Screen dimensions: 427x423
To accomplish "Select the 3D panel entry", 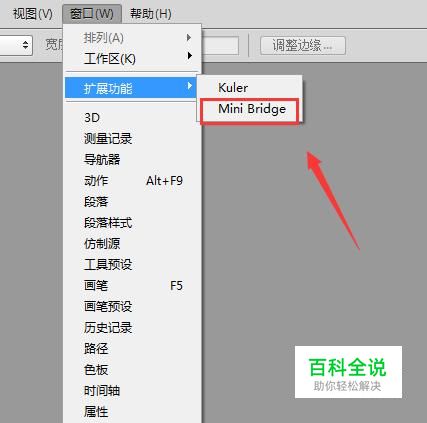I will [x=133, y=118].
